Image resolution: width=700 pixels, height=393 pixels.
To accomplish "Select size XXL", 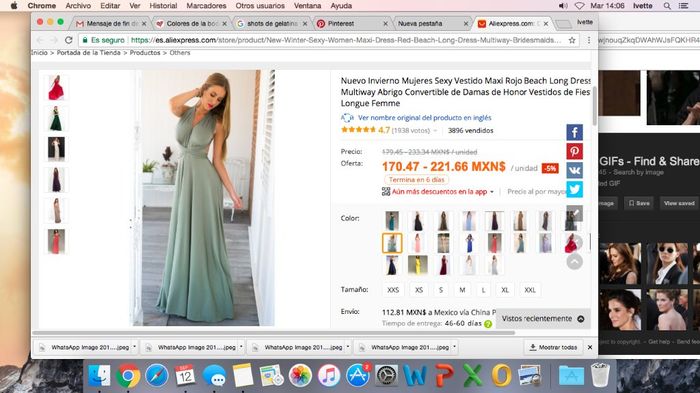I will coord(530,290).
